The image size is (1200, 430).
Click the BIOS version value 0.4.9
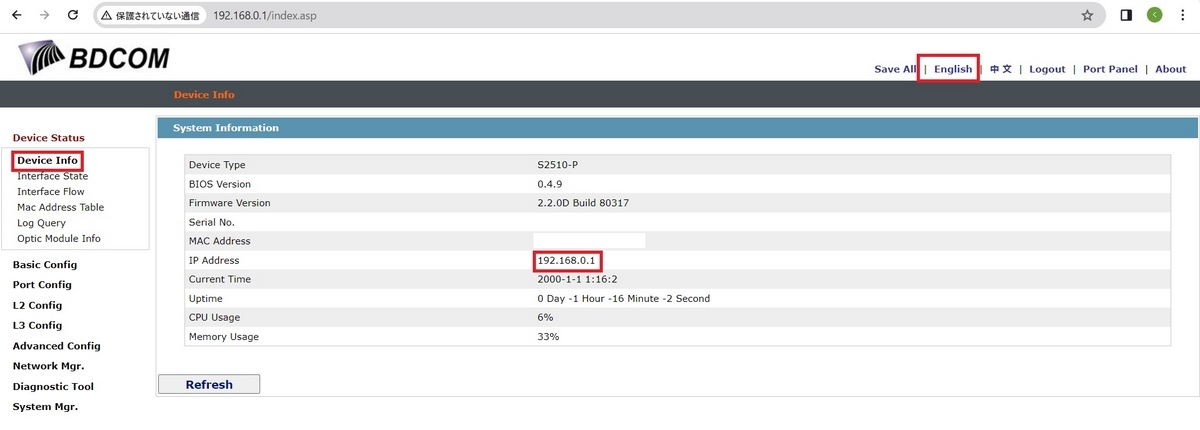pyautogui.click(x=550, y=184)
